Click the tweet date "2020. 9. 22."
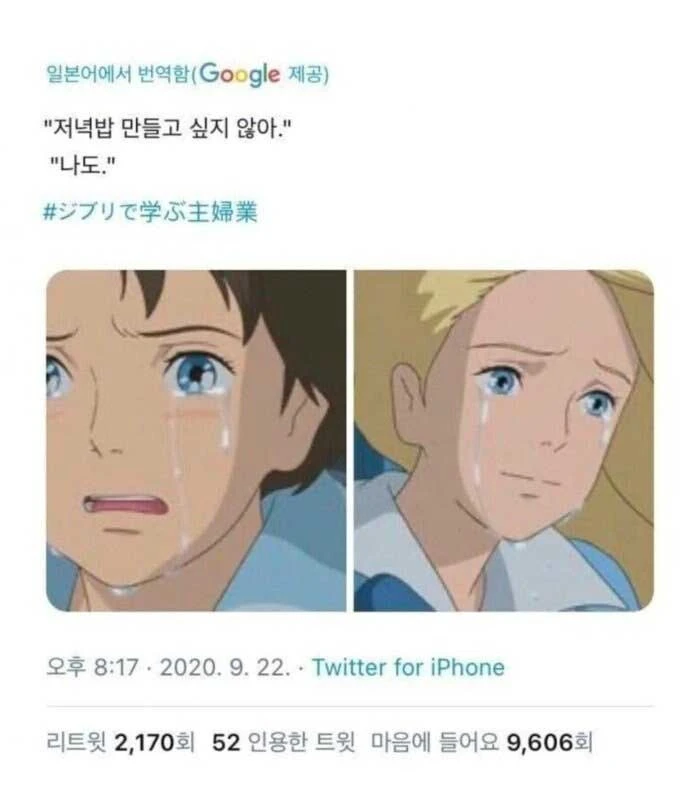The image size is (684, 799). pos(225,667)
